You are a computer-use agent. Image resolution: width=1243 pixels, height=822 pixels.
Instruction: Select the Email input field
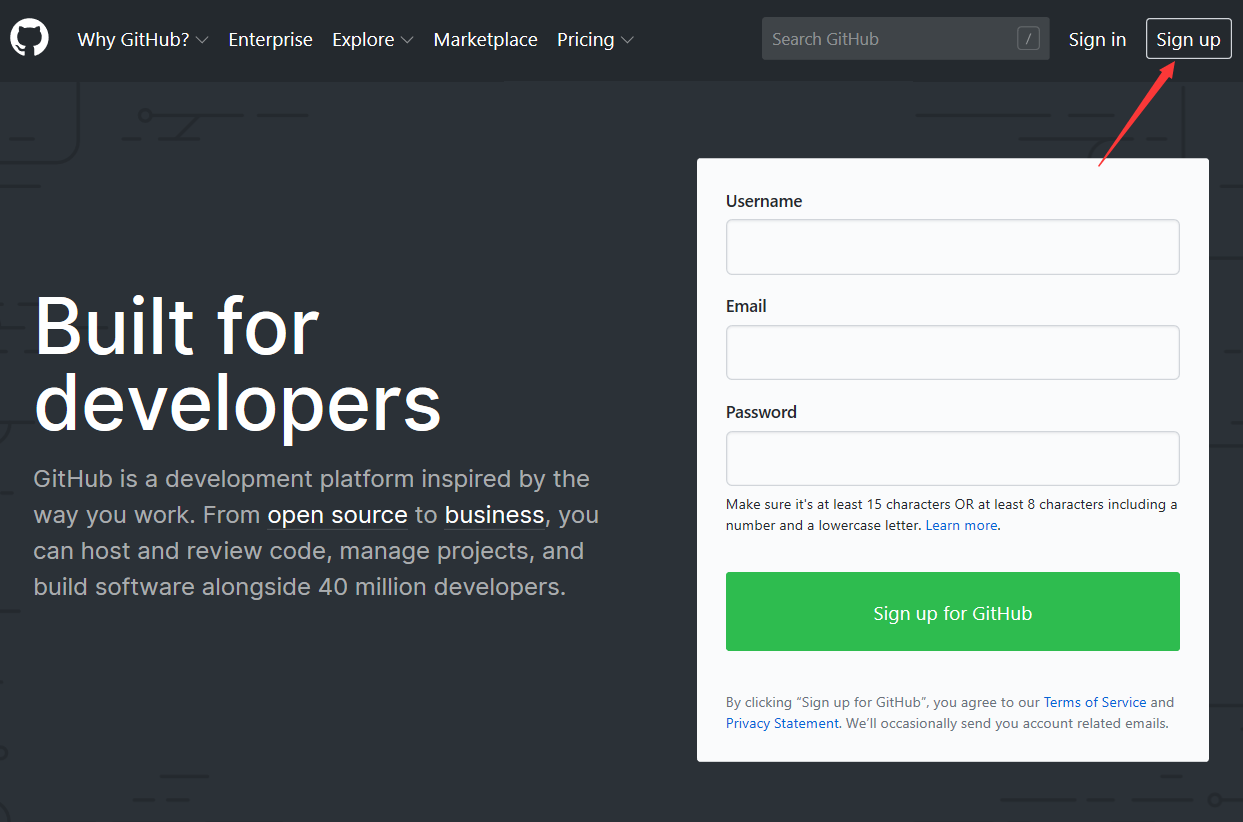pyautogui.click(x=952, y=352)
